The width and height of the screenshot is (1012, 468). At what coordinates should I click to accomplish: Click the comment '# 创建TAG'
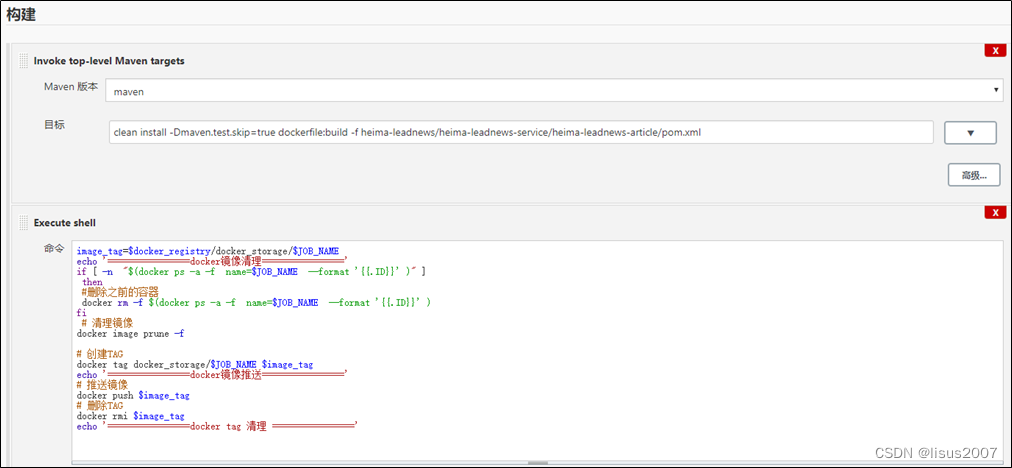point(99,354)
